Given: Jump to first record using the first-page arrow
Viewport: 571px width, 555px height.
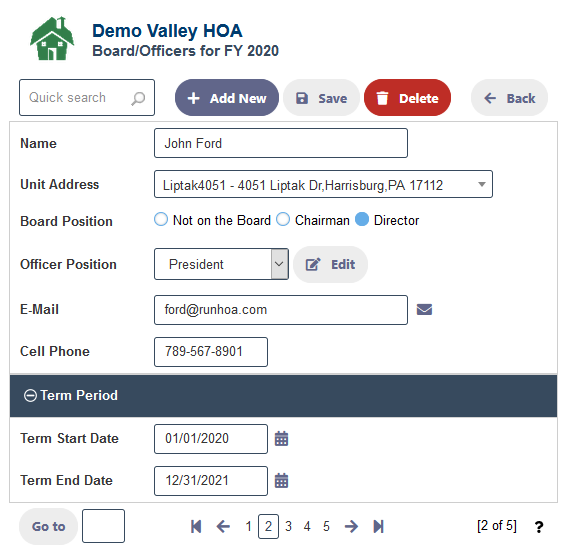Looking at the screenshot, I should coord(196,526).
